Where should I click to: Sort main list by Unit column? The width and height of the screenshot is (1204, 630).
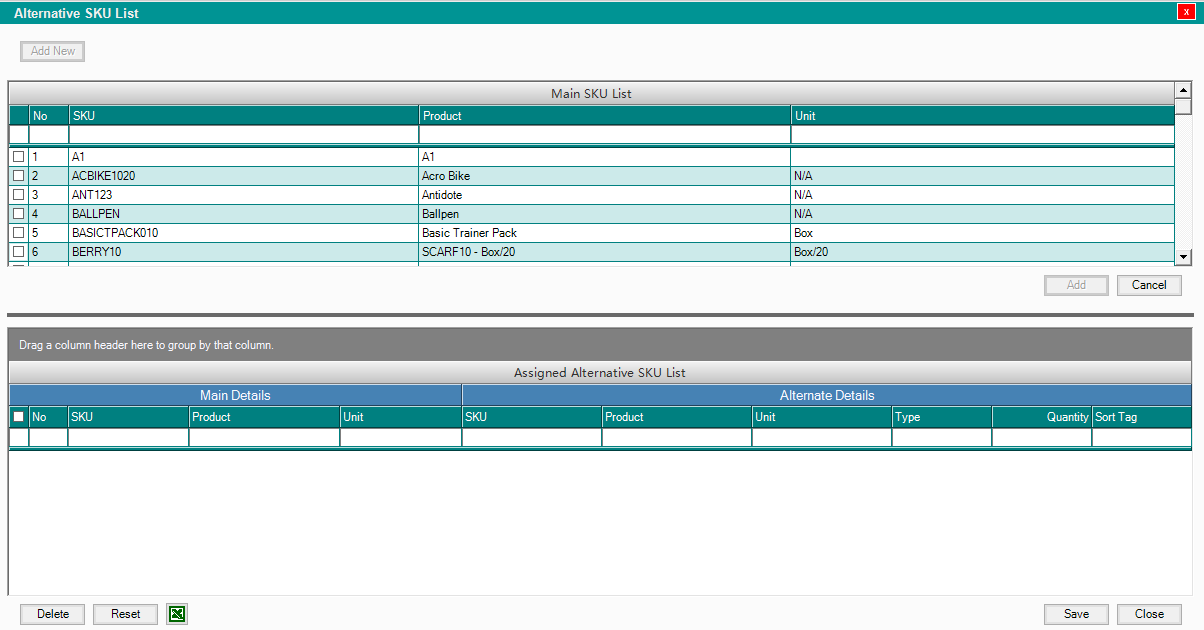pyautogui.click(x=980, y=116)
